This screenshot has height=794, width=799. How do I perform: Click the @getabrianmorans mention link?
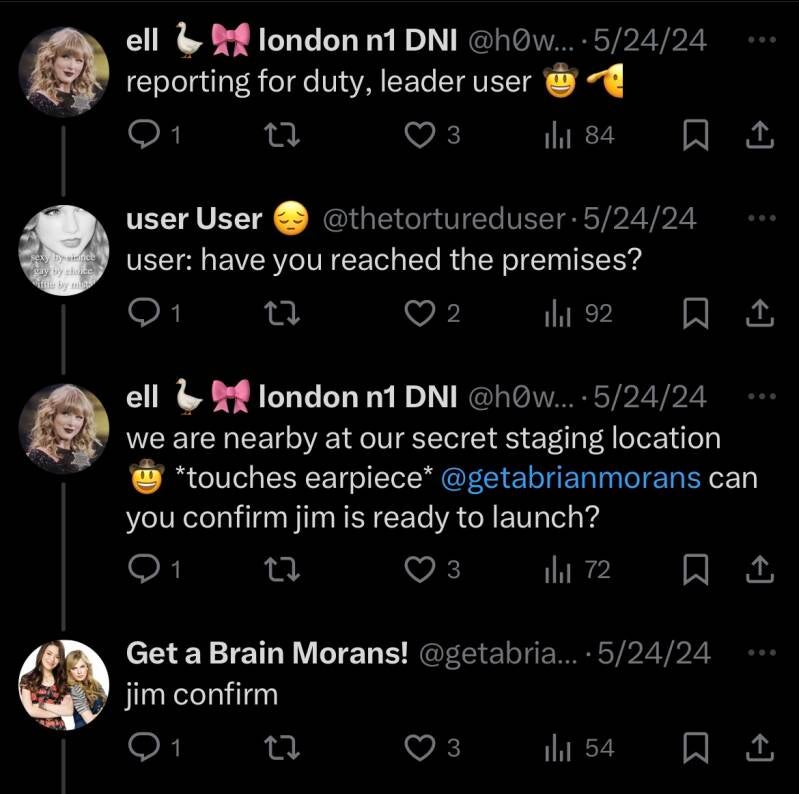[x=571, y=479]
